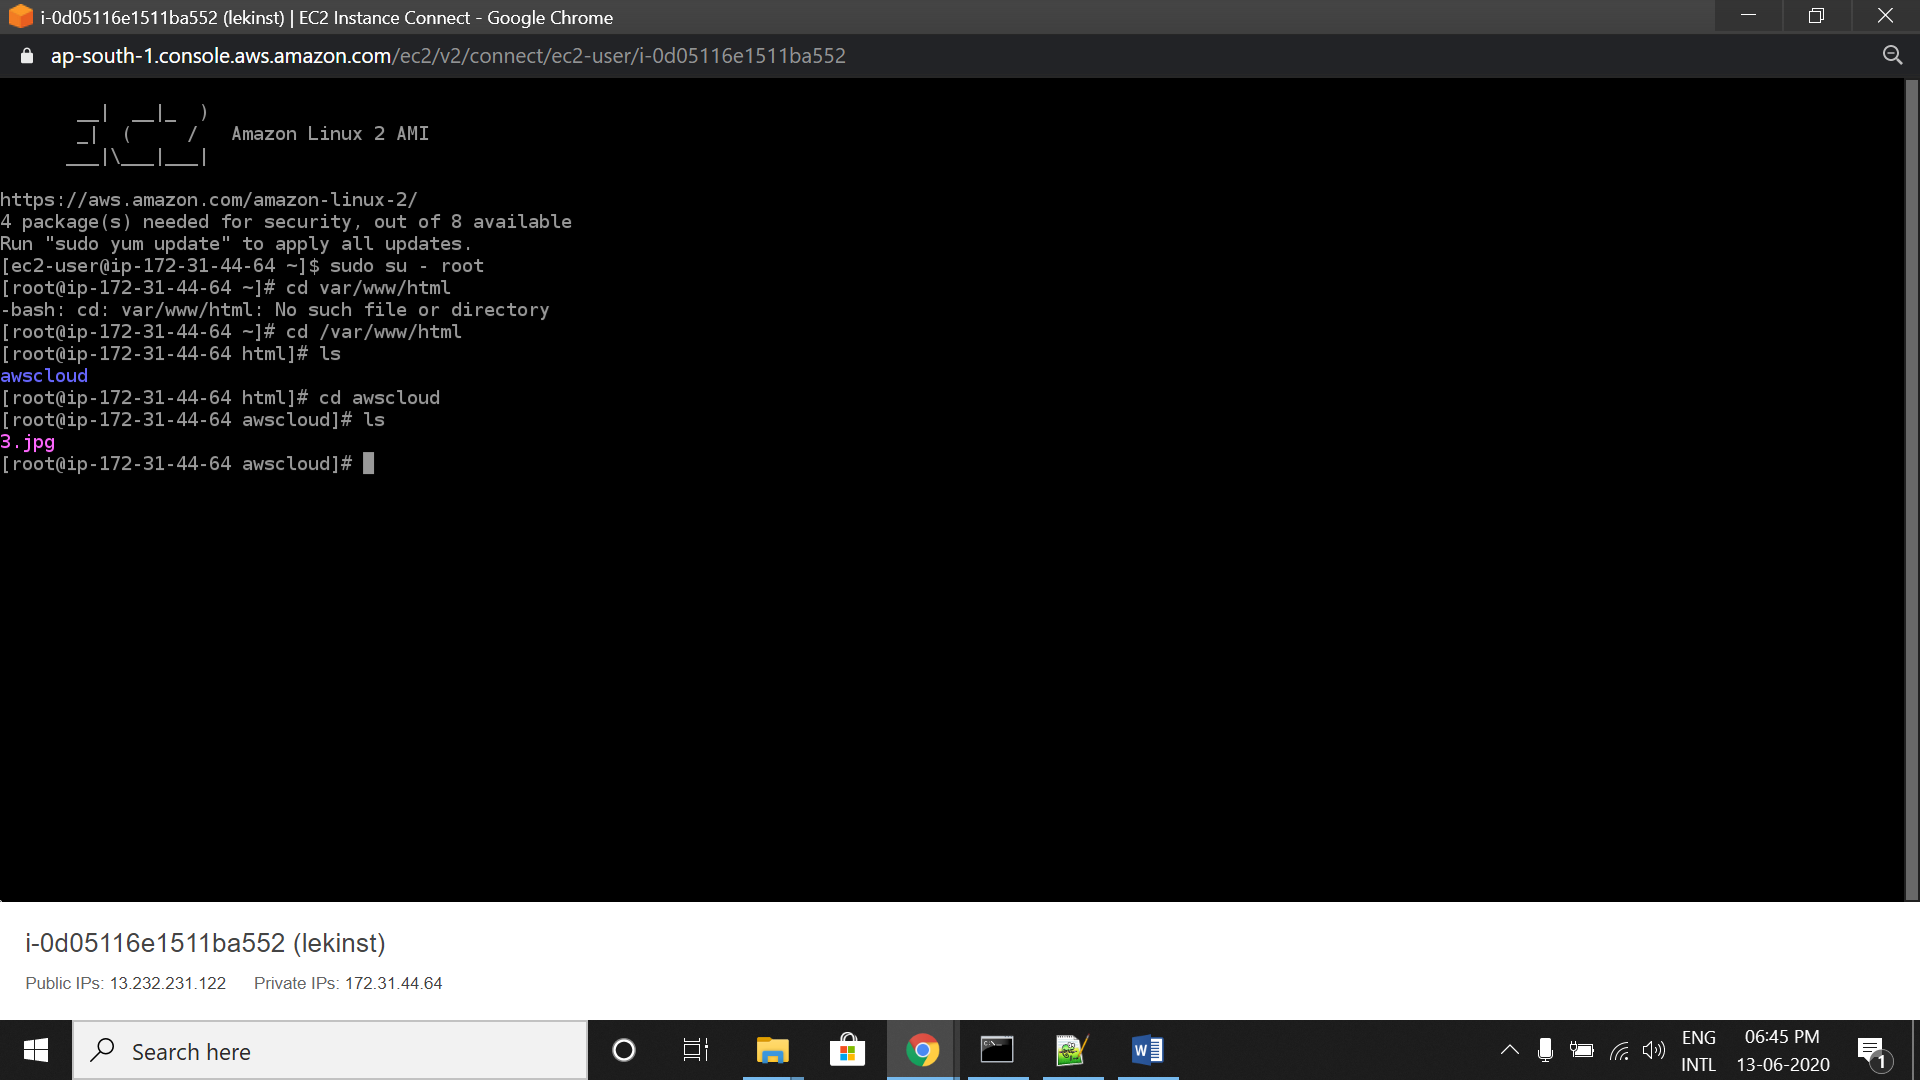Click the Notepad++ taskbar icon
The image size is (1920, 1080).
tap(1071, 1051)
